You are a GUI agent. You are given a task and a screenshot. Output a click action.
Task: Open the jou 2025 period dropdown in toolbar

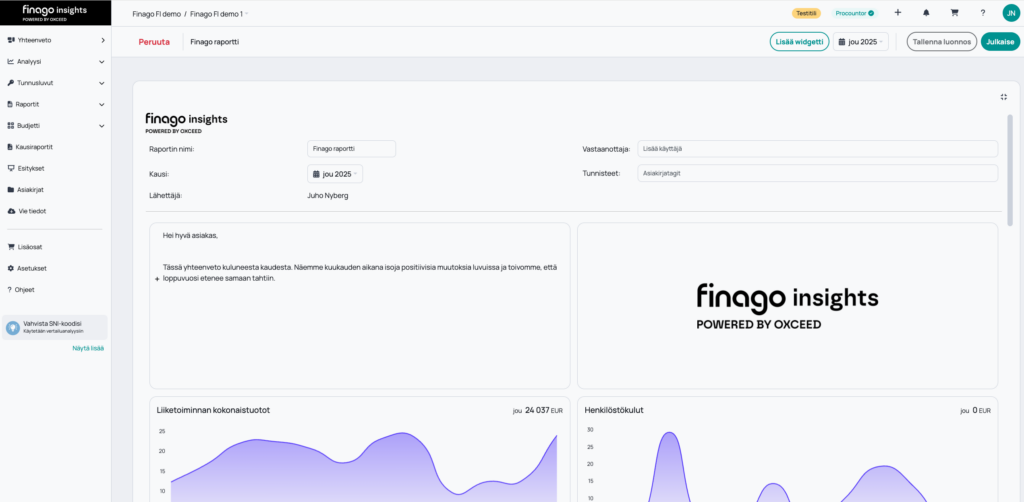click(x=861, y=42)
